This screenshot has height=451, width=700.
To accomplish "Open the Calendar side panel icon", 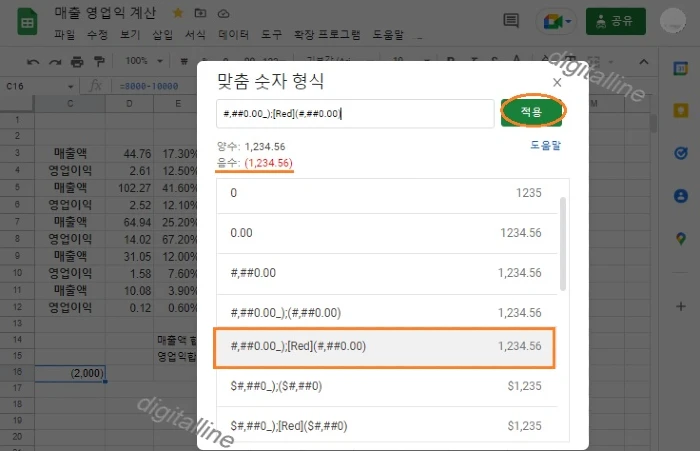I will [680, 68].
